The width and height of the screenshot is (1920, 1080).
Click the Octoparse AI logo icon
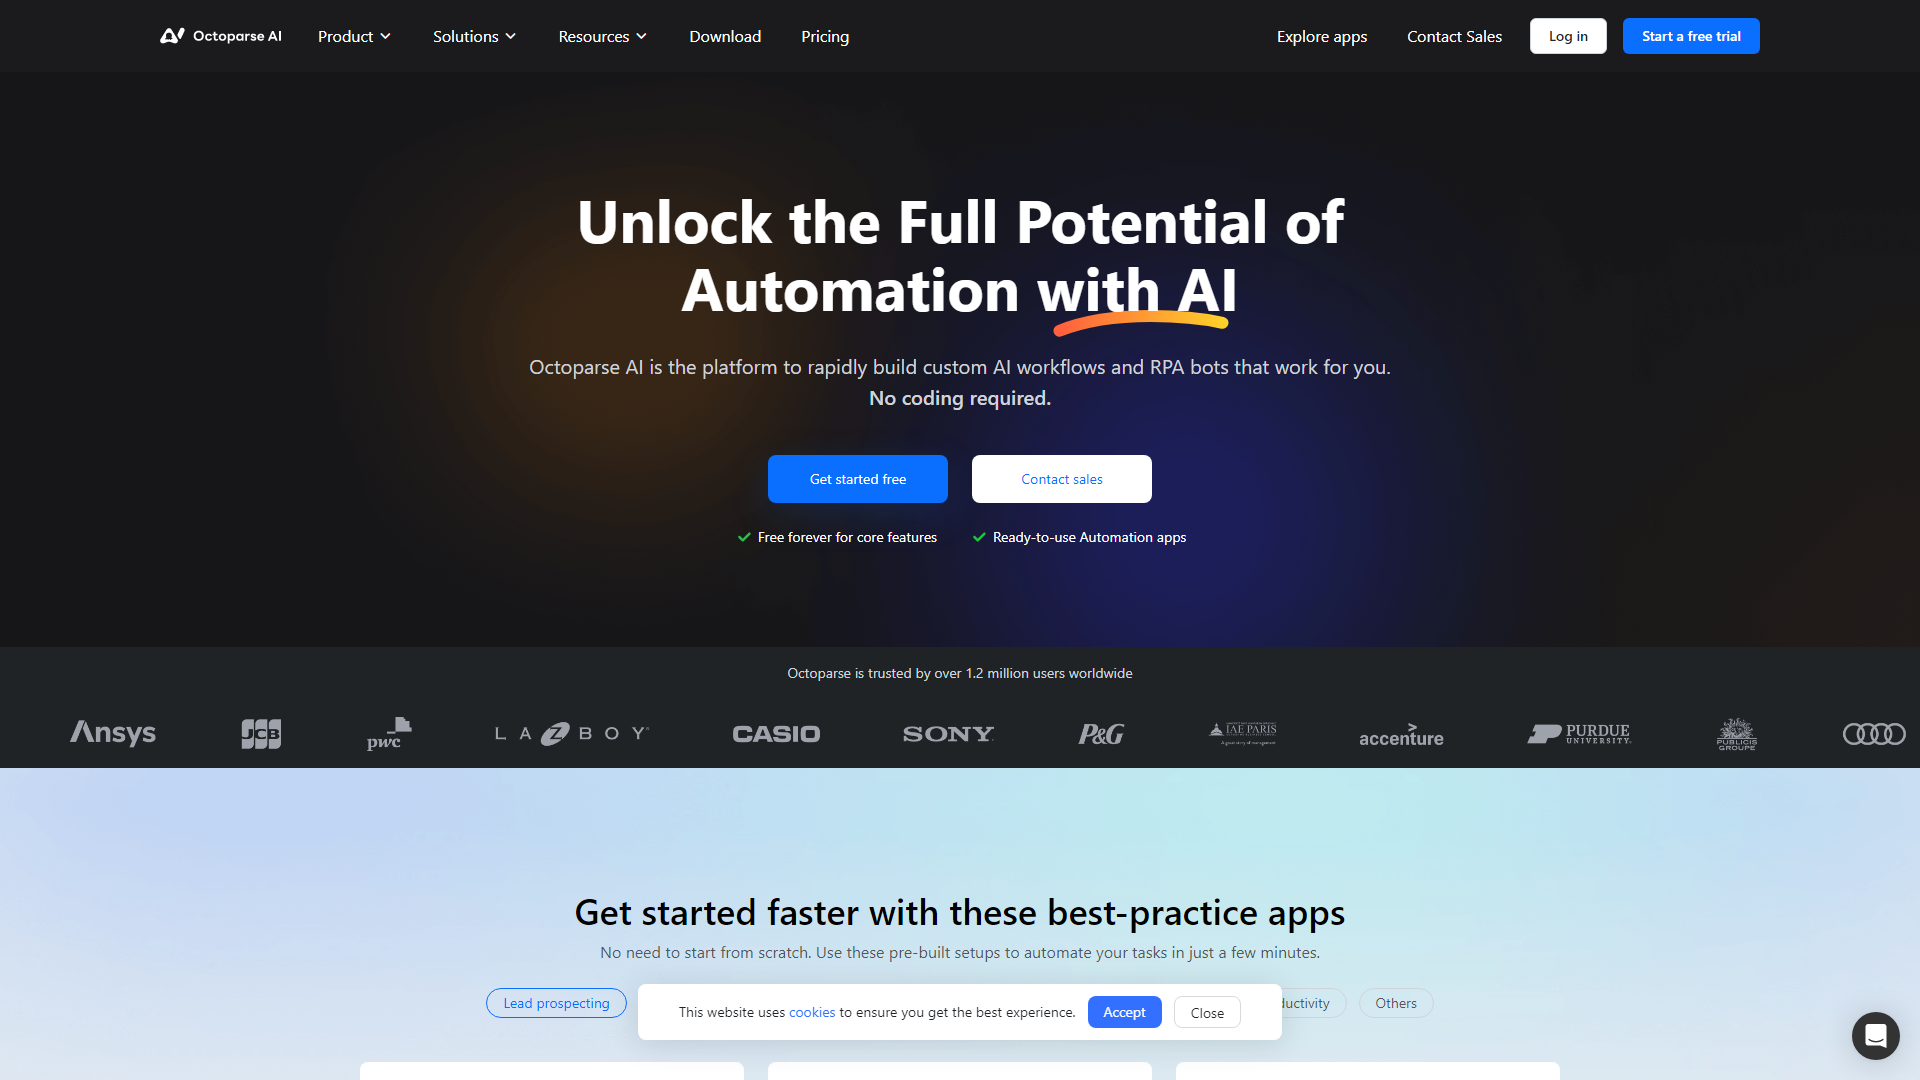click(x=173, y=36)
